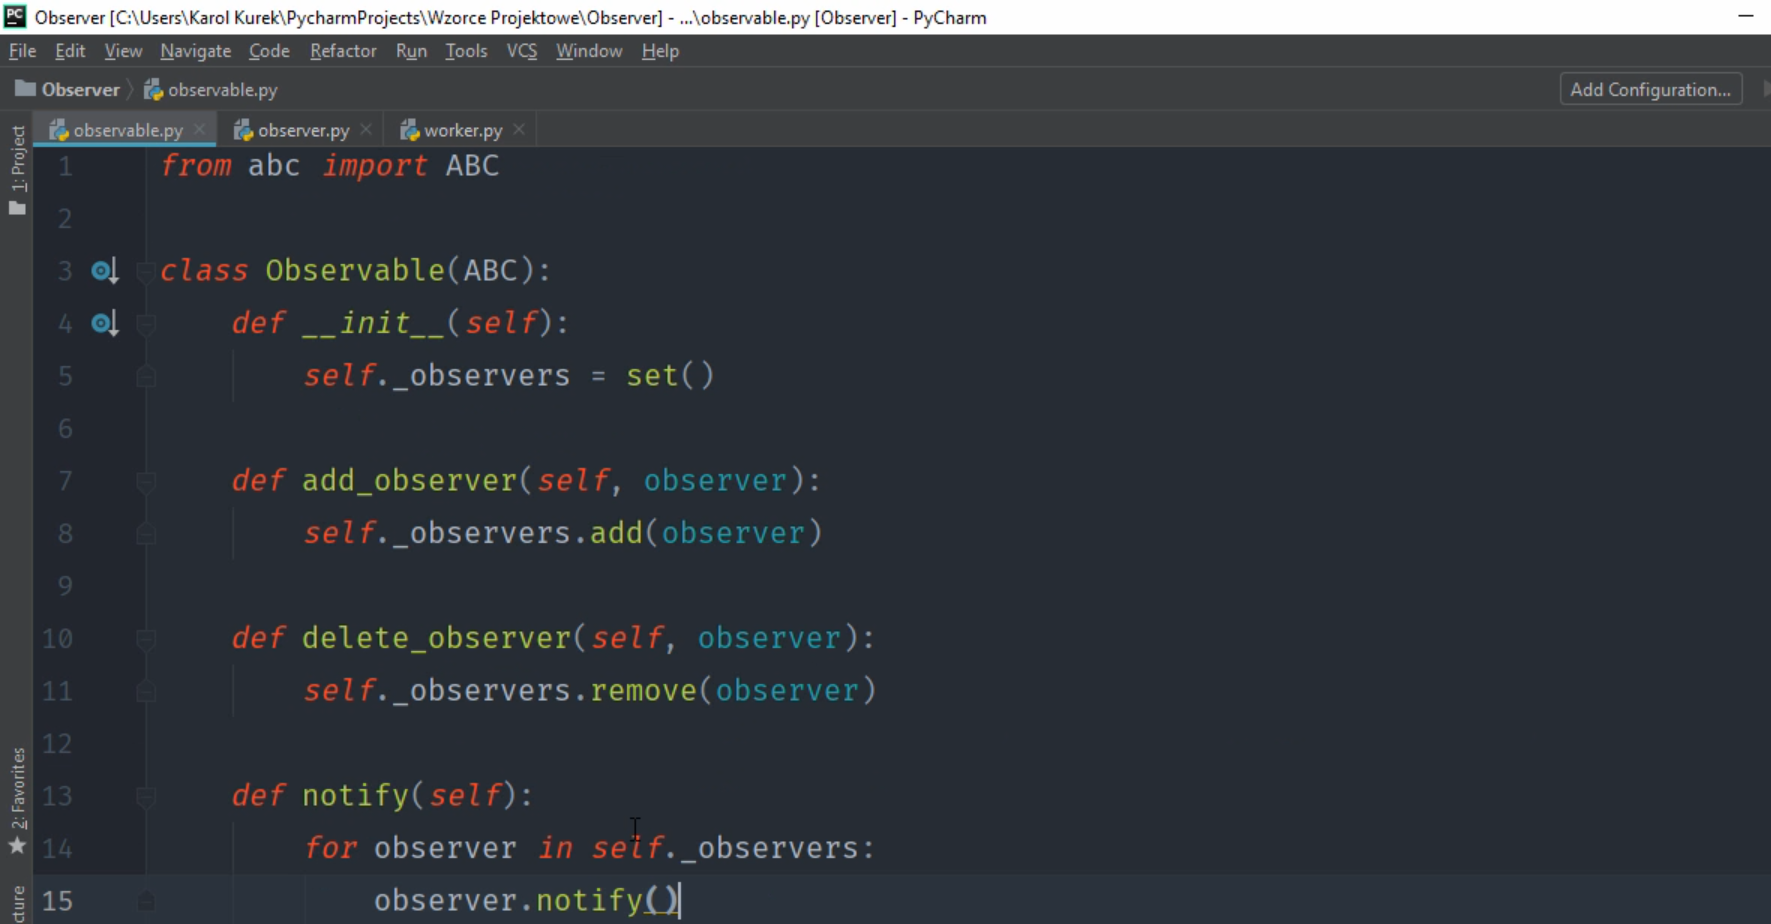Click the overridden-class gutter marker on line 3

104,271
